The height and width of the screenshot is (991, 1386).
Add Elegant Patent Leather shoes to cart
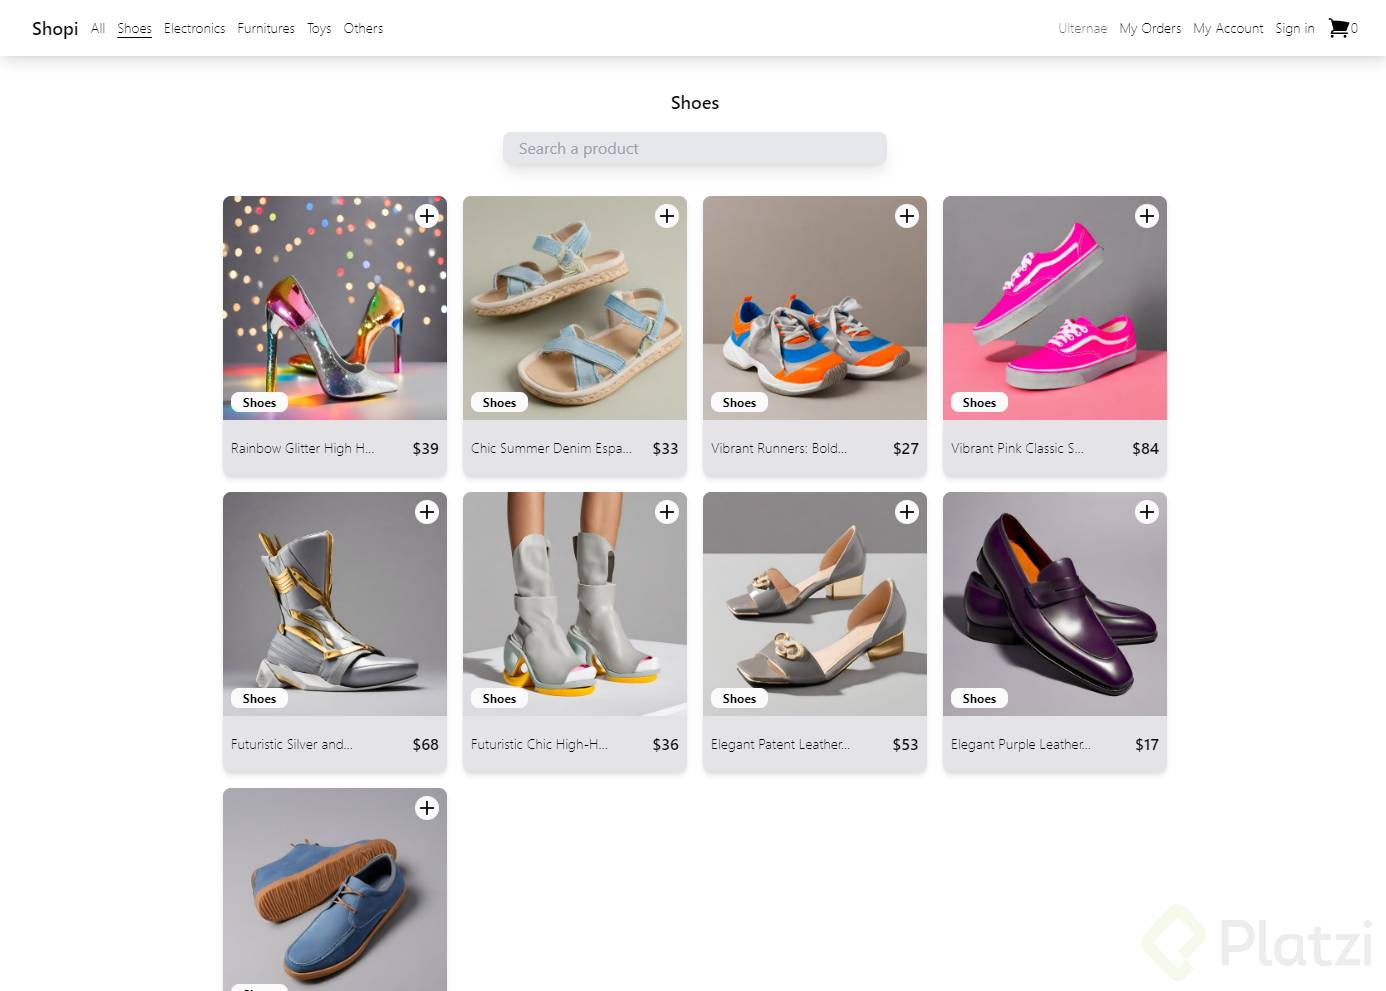coord(907,512)
